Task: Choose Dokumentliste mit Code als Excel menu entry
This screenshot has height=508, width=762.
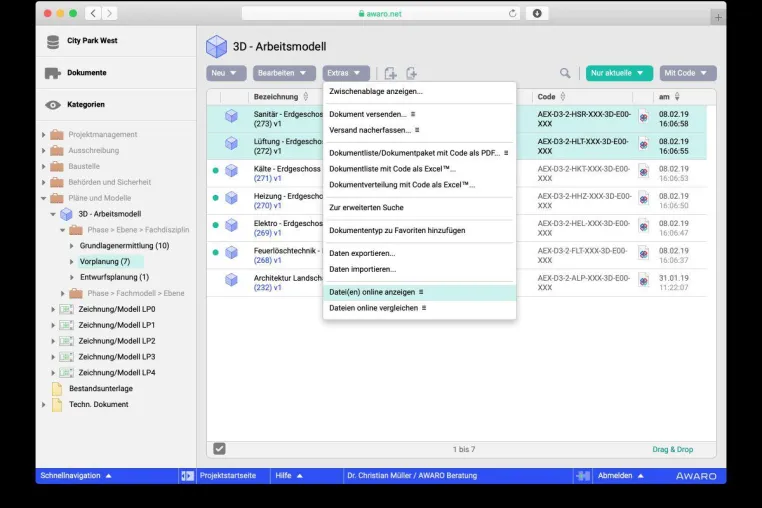Action: pyautogui.click(x=419, y=169)
